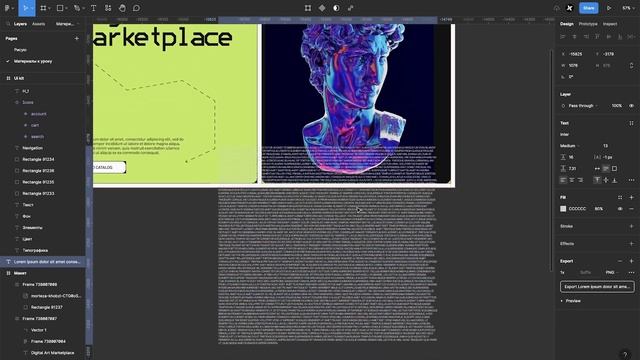Select the Pen tool

tap(77, 8)
